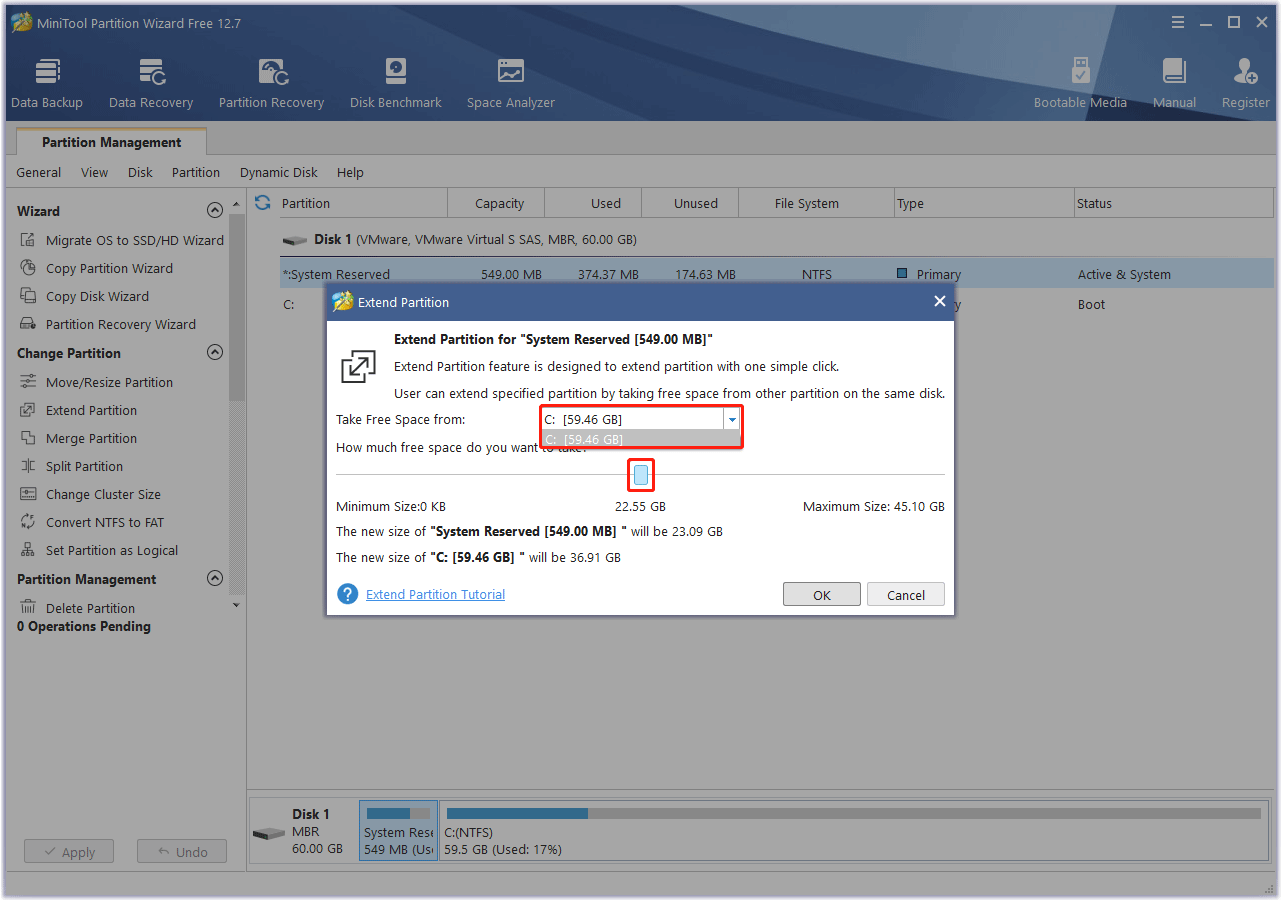This screenshot has width=1281, height=900.
Task: Click the Split Partition icon
Action: [x=28, y=466]
